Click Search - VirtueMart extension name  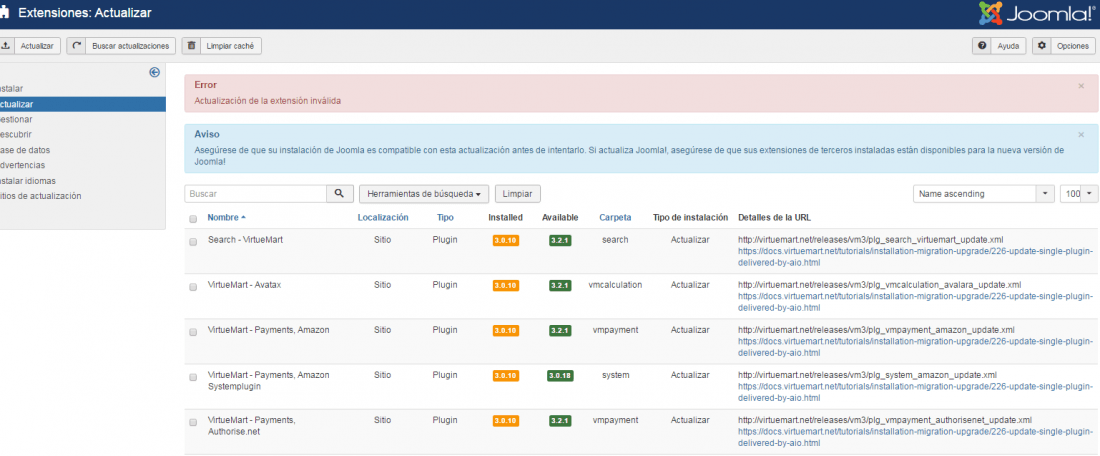tap(246, 240)
